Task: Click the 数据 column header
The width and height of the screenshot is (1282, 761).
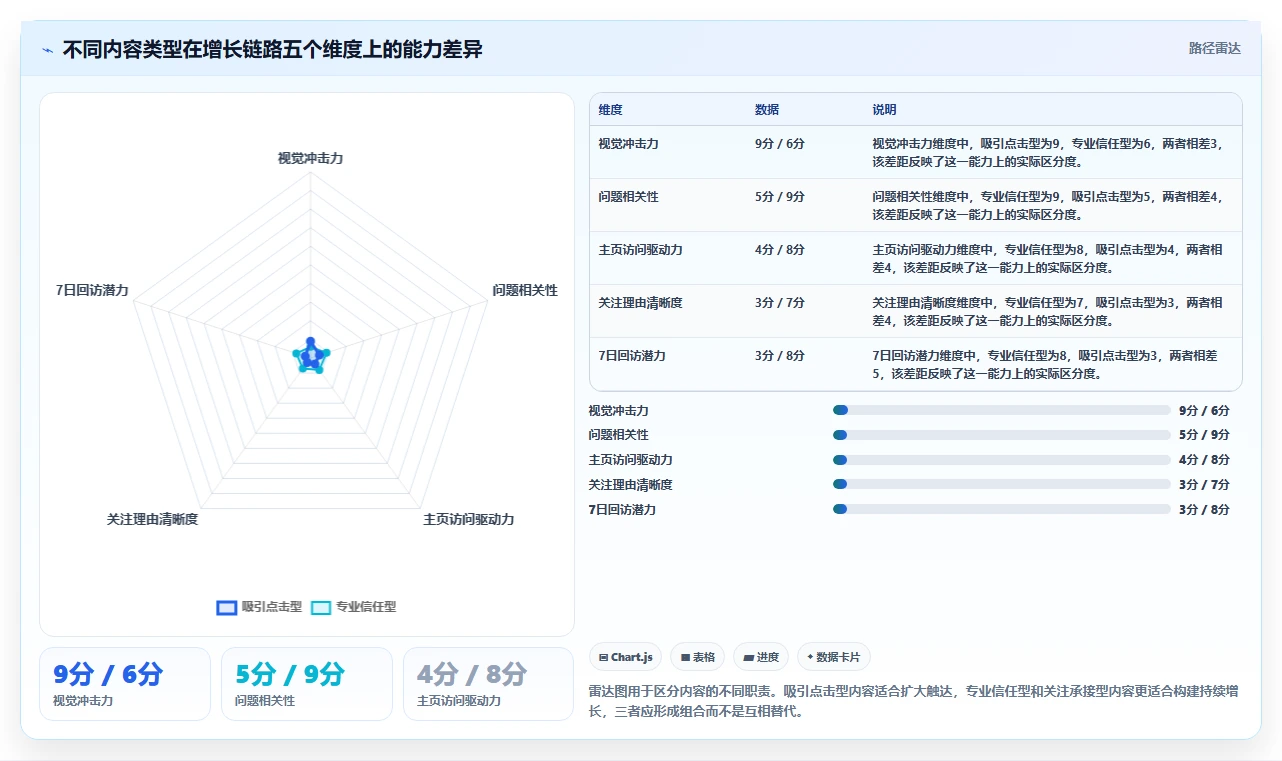Action: click(767, 110)
